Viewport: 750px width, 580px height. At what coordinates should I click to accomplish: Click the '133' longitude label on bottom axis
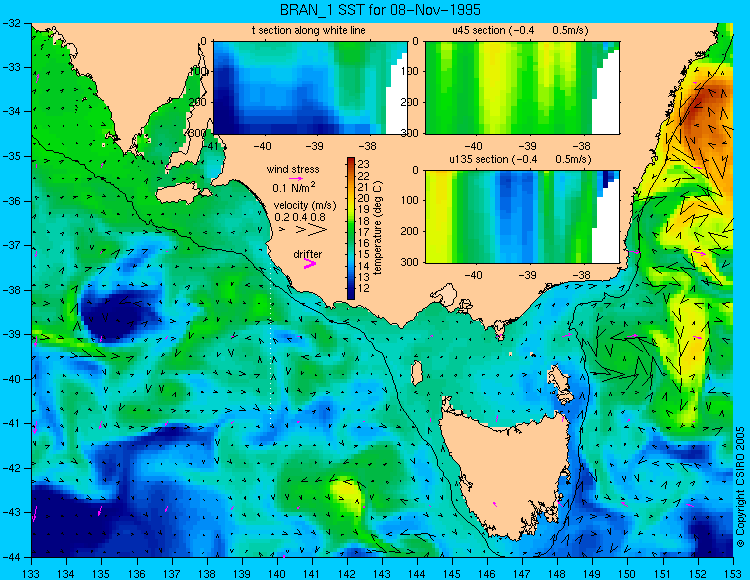pos(31,574)
